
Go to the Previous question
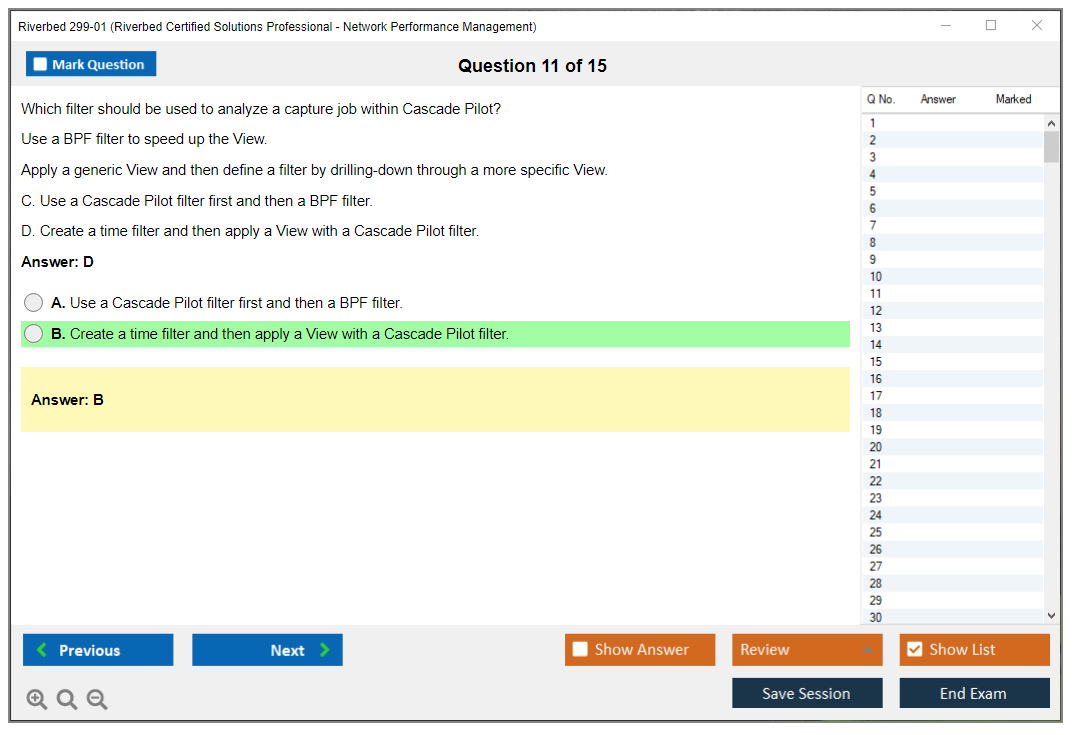coord(98,650)
